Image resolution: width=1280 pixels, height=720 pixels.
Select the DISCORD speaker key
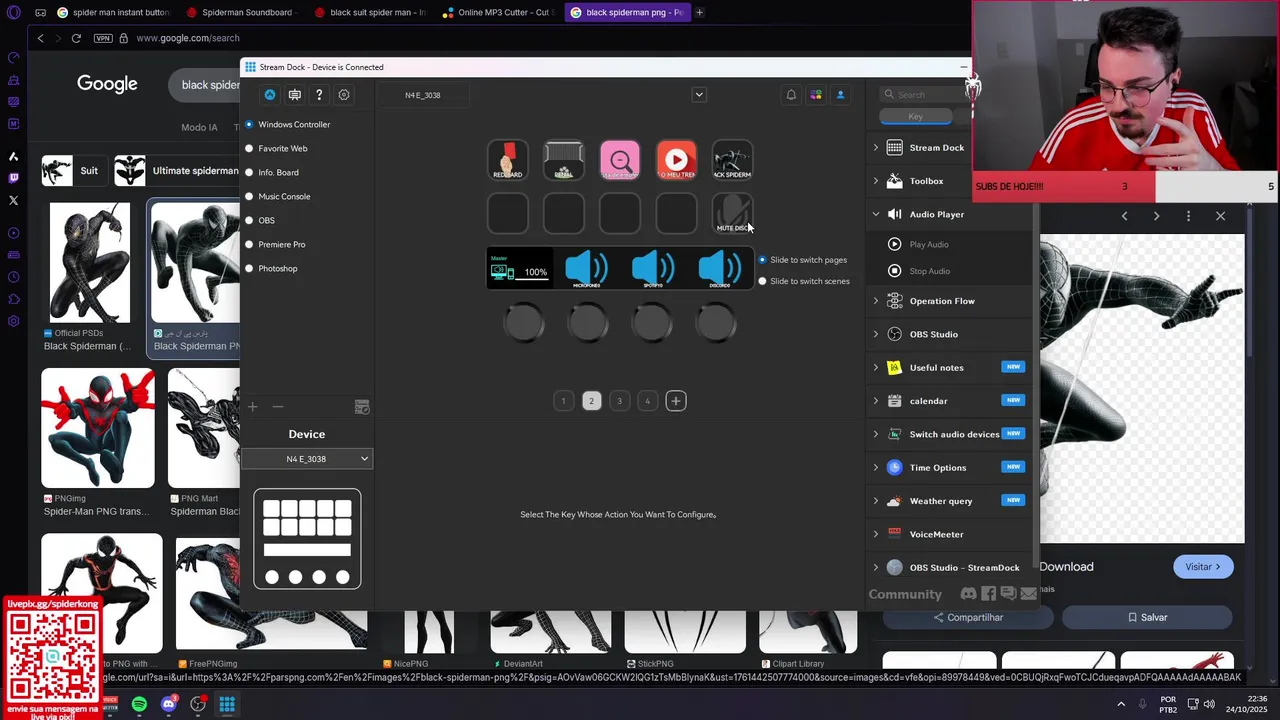click(720, 269)
